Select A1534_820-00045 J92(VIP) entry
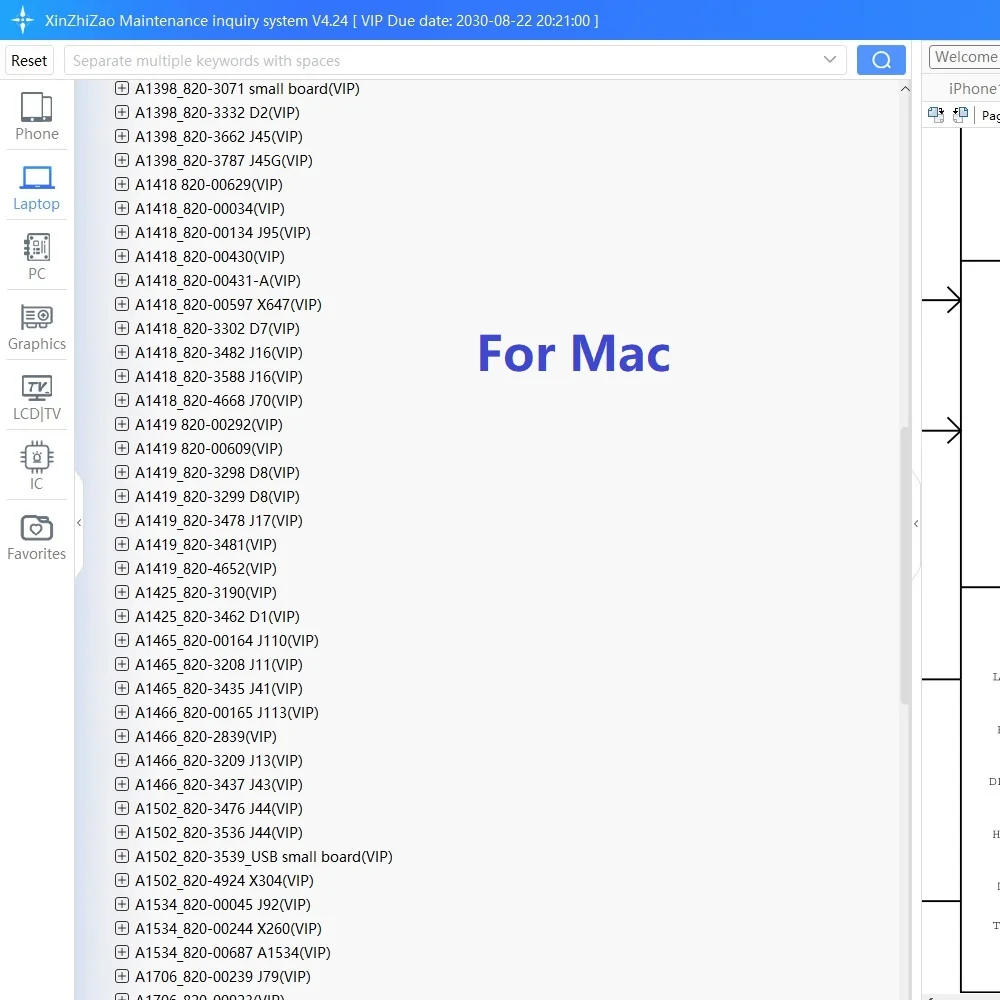The height and width of the screenshot is (1000, 1000). click(x=223, y=905)
